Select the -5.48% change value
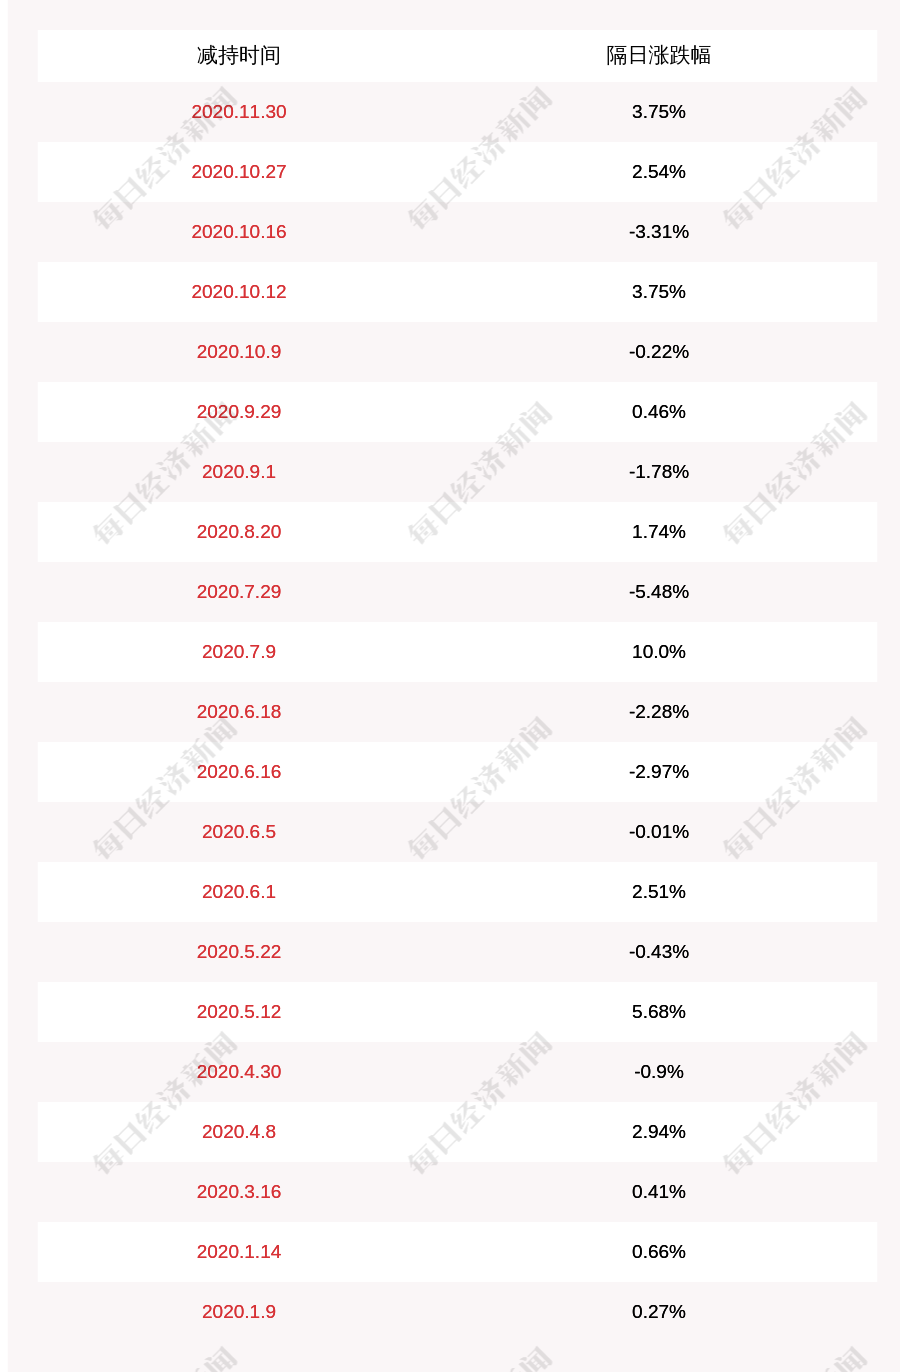900x1372 pixels. coord(659,591)
